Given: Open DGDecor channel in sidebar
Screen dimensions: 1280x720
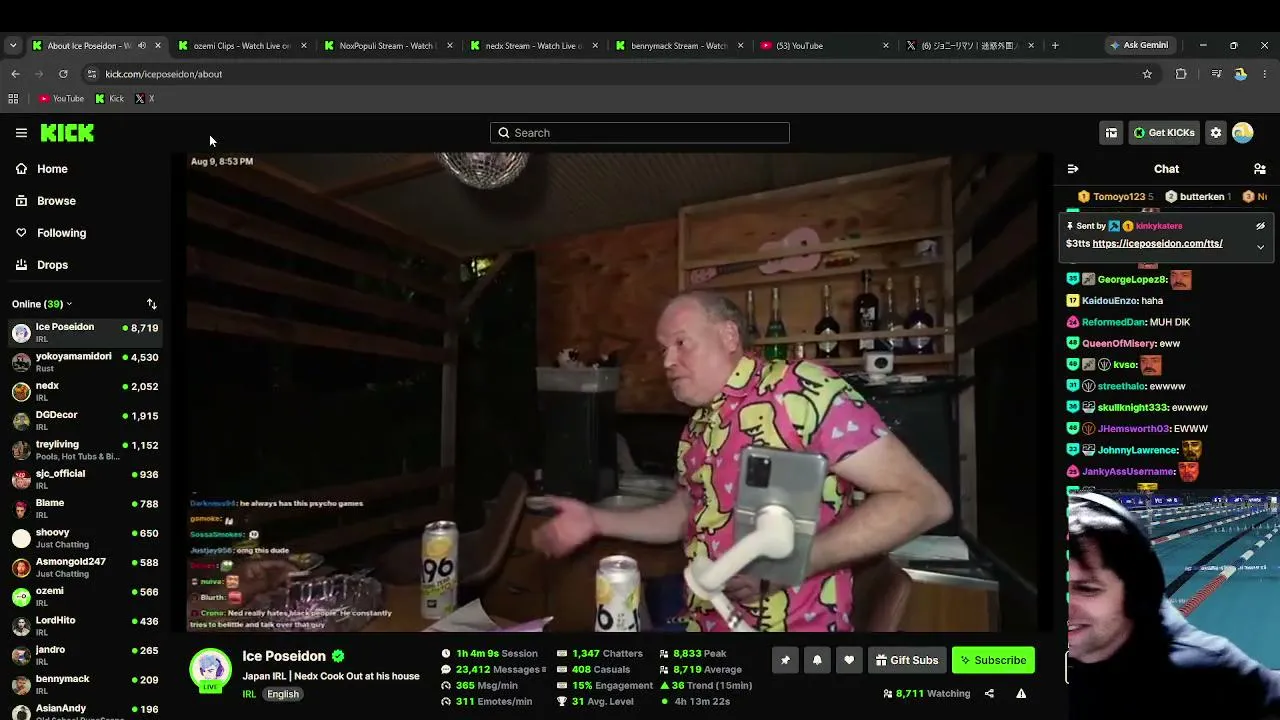Looking at the screenshot, I should tap(85, 420).
